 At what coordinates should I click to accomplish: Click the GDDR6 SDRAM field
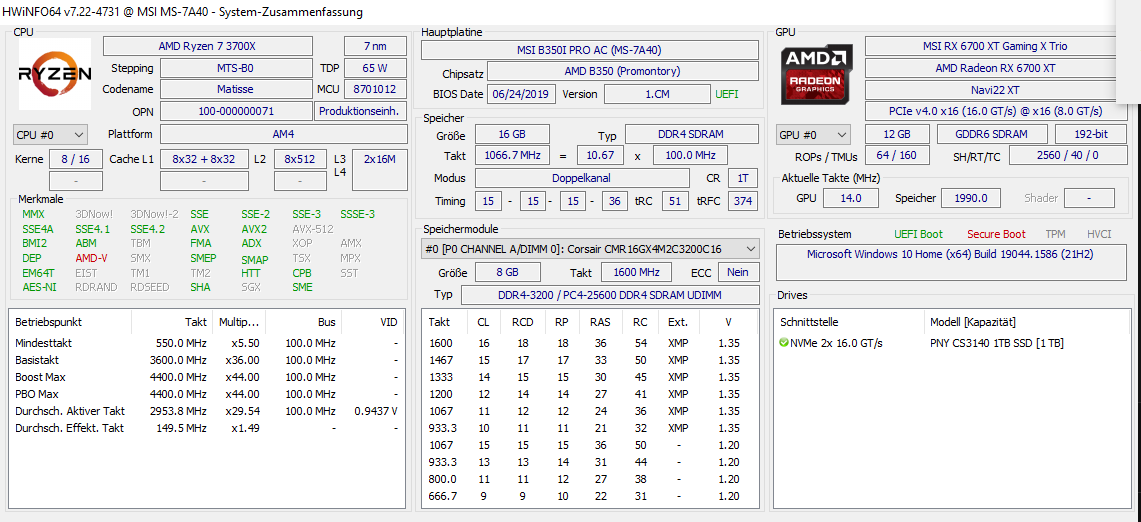[x=992, y=135]
